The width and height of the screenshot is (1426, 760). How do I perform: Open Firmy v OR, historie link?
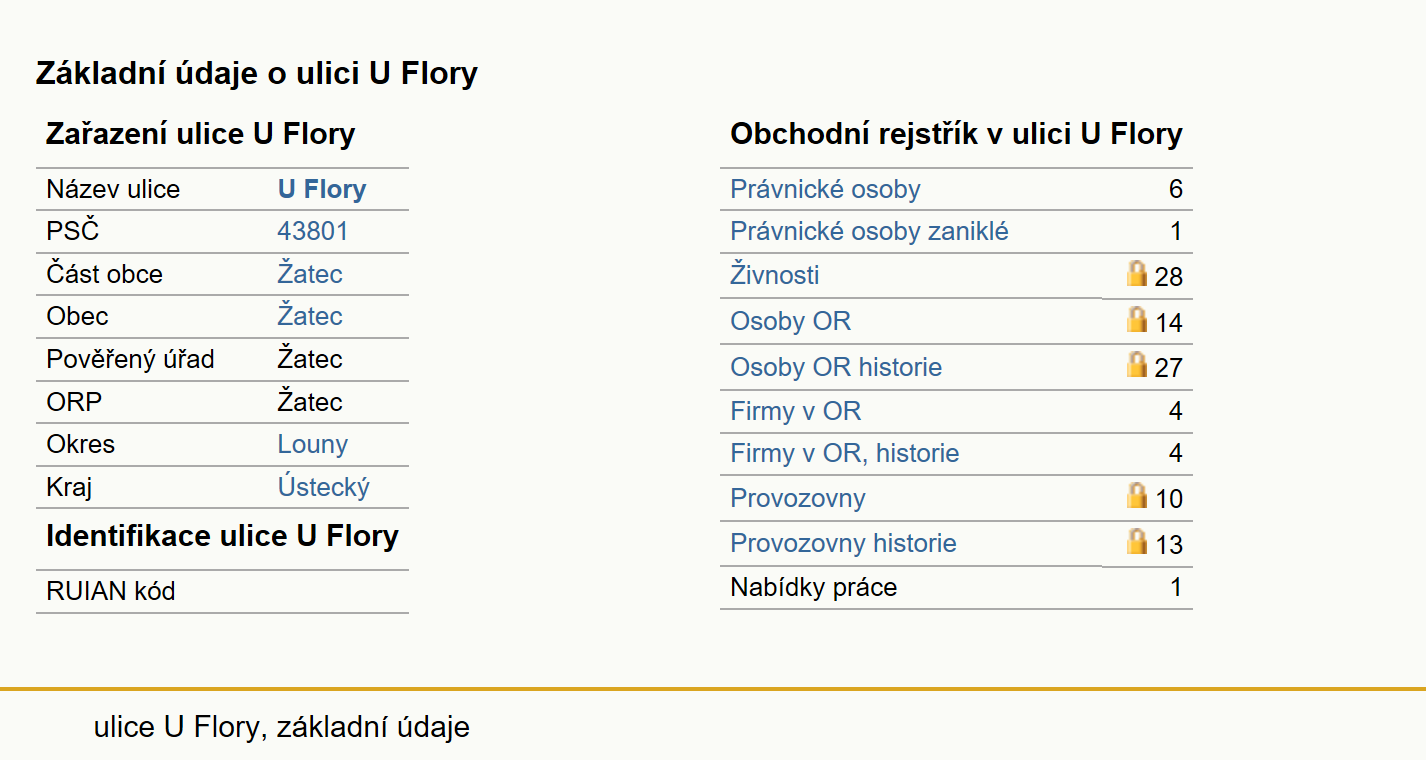click(x=845, y=454)
